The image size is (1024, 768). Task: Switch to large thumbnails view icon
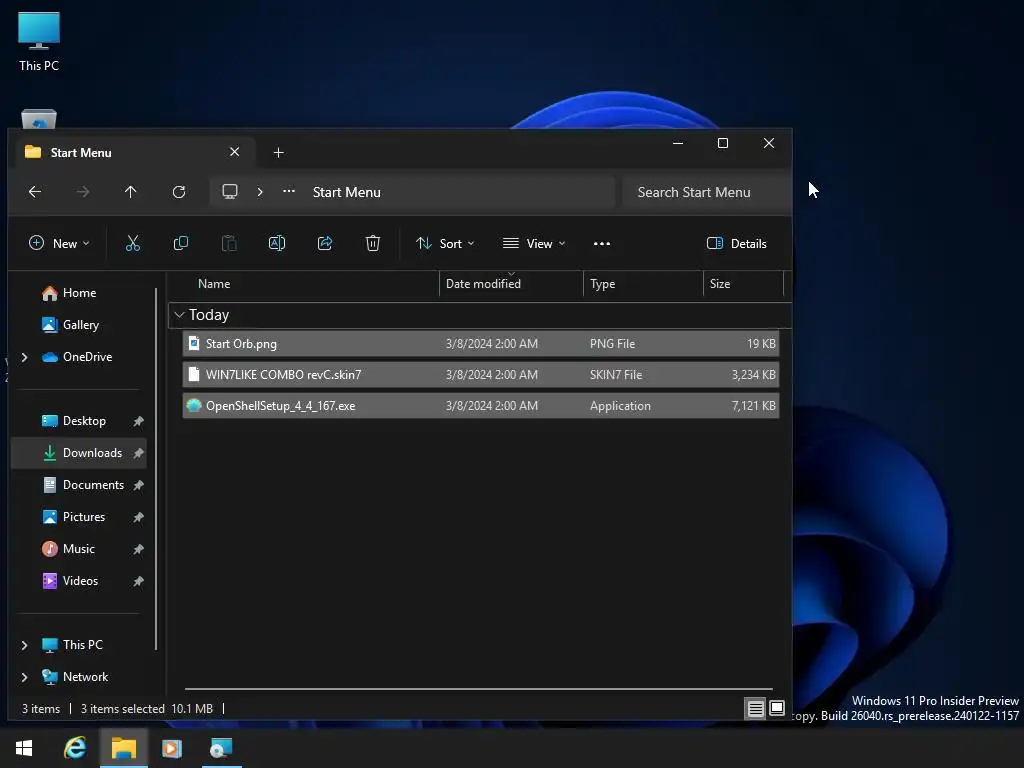[x=777, y=709]
